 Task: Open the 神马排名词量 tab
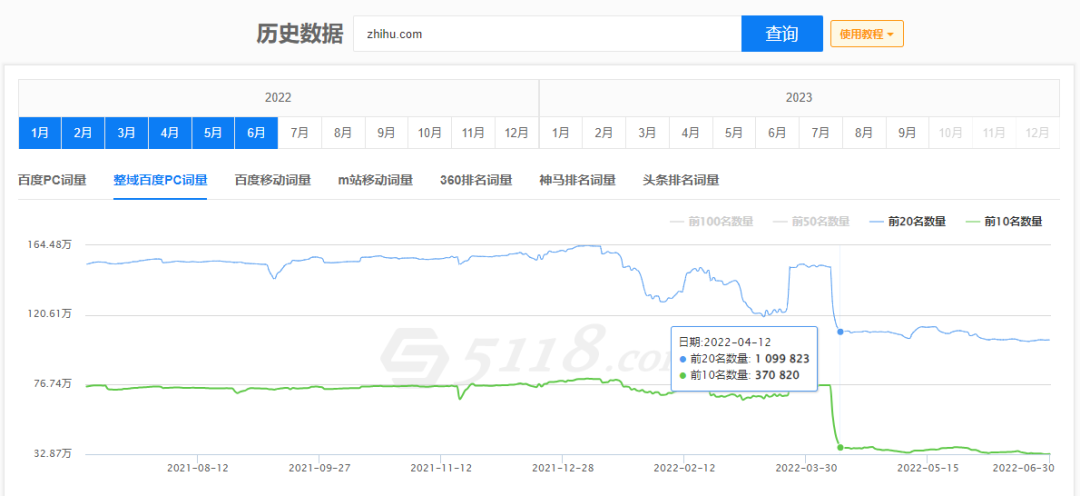[x=577, y=180]
